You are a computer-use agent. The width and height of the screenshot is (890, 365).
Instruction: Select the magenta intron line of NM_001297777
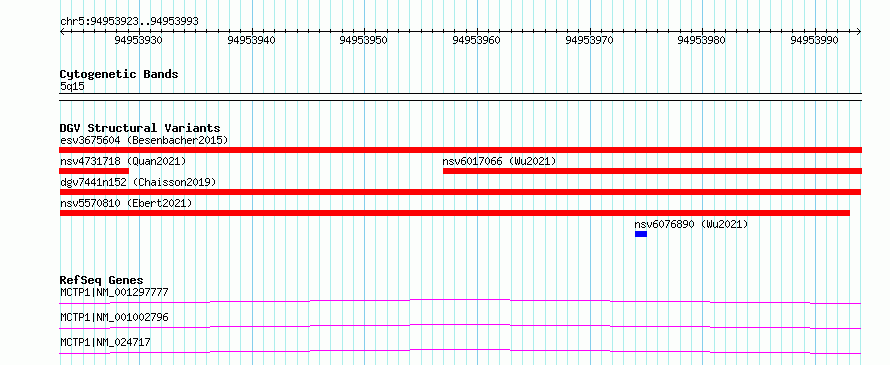click(460, 301)
